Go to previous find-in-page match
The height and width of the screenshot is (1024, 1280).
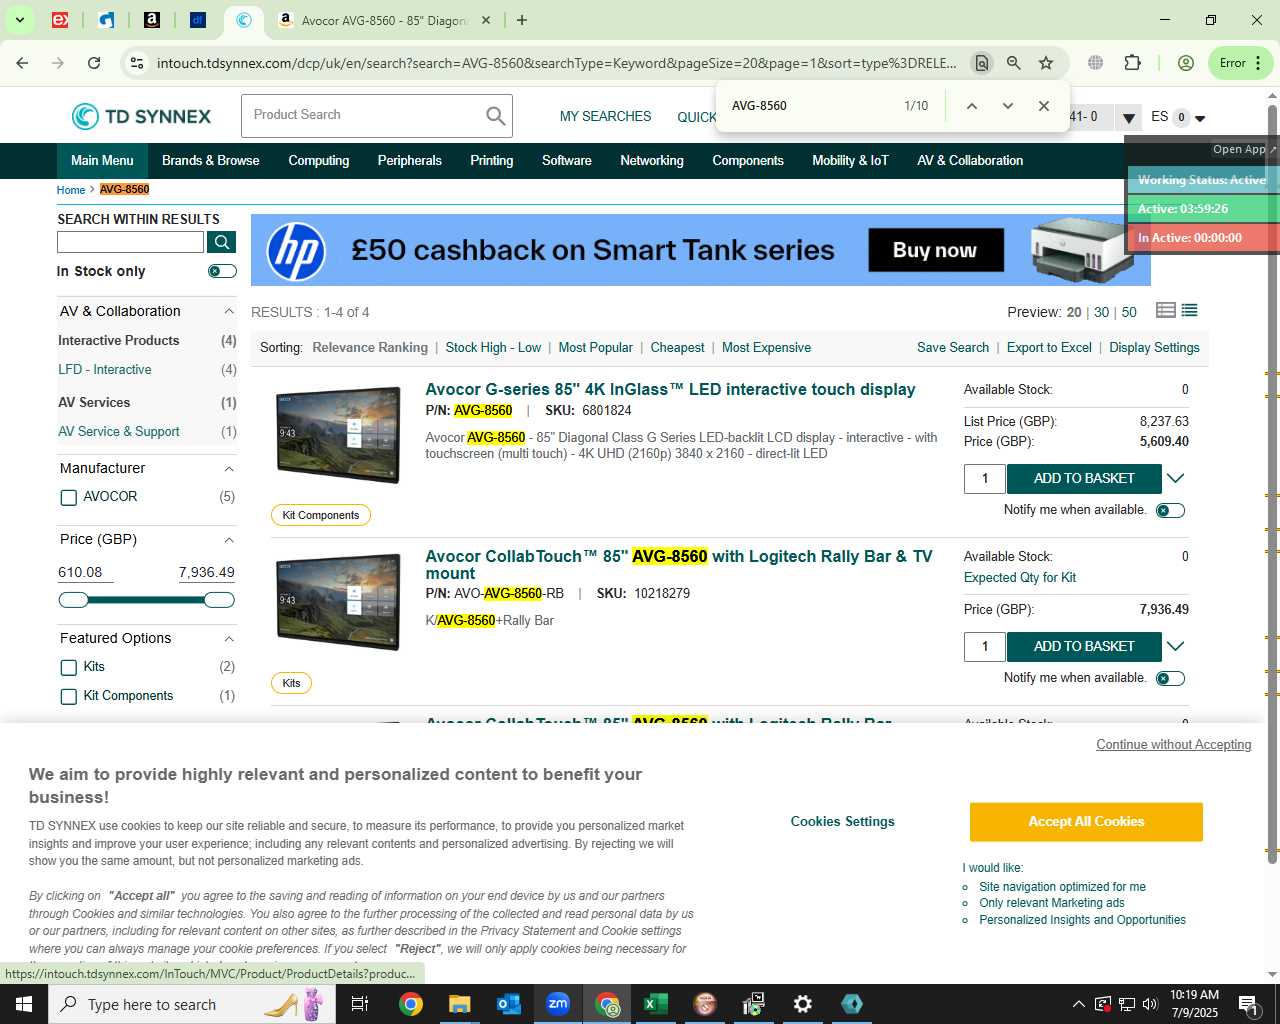(x=971, y=106)
